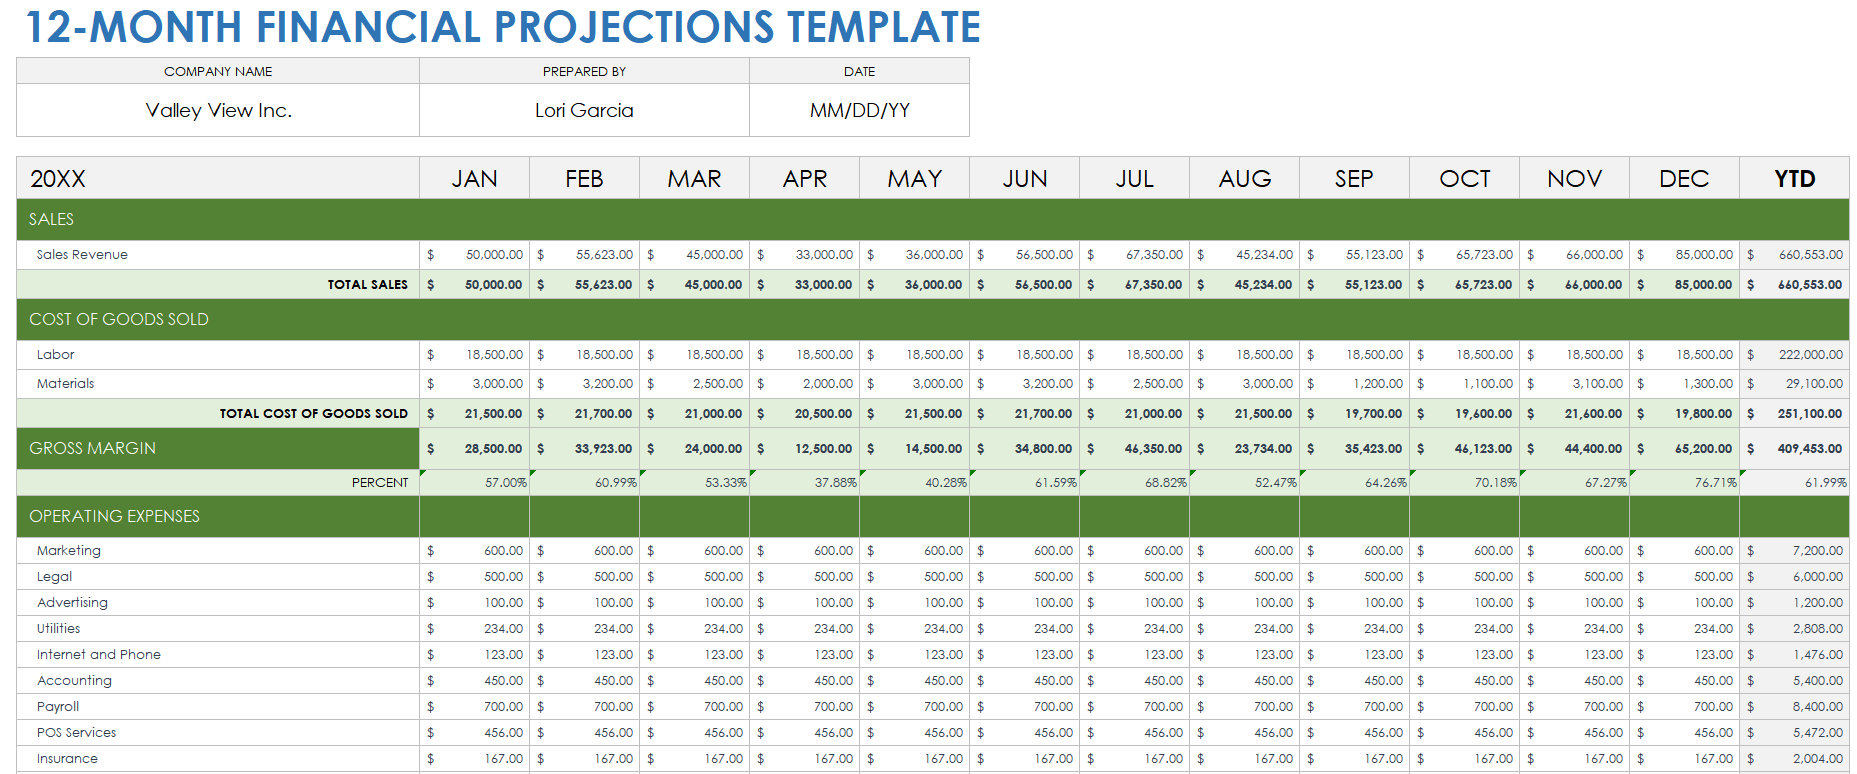Viewport: 1857px width, 774px height.
Task: Click the JAN column header
Action: tap(474, 179)
